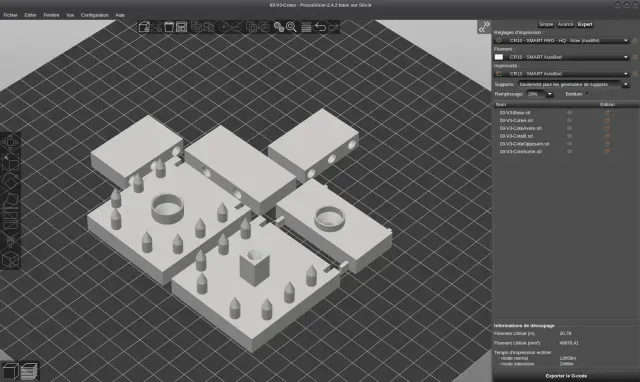
Task: Click the Variable layer height icon
Action: [x=306, y=27]
